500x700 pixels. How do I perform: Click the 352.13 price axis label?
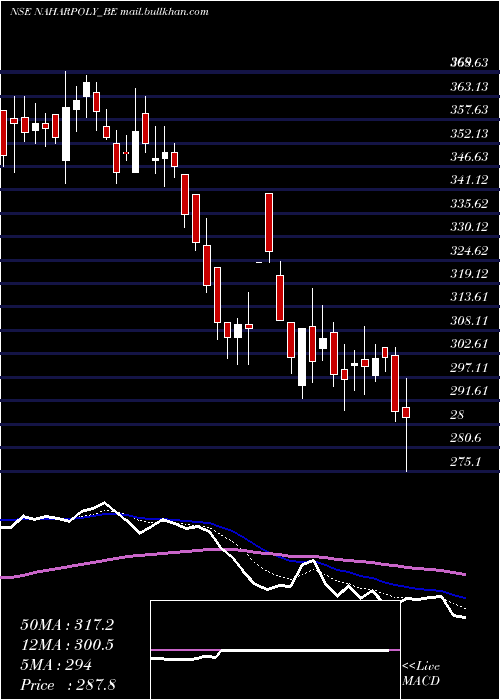coord(469,133)
